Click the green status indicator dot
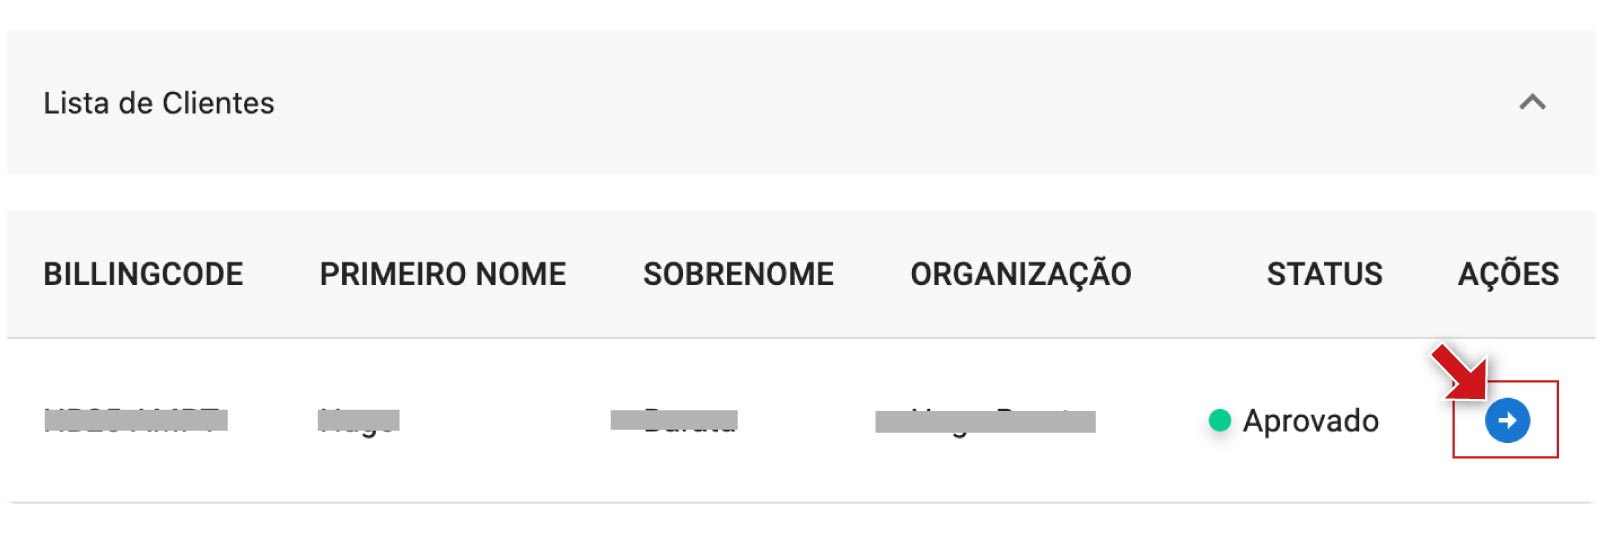The height and width of the screenshot is (537, 1616). pos(1219,421)
